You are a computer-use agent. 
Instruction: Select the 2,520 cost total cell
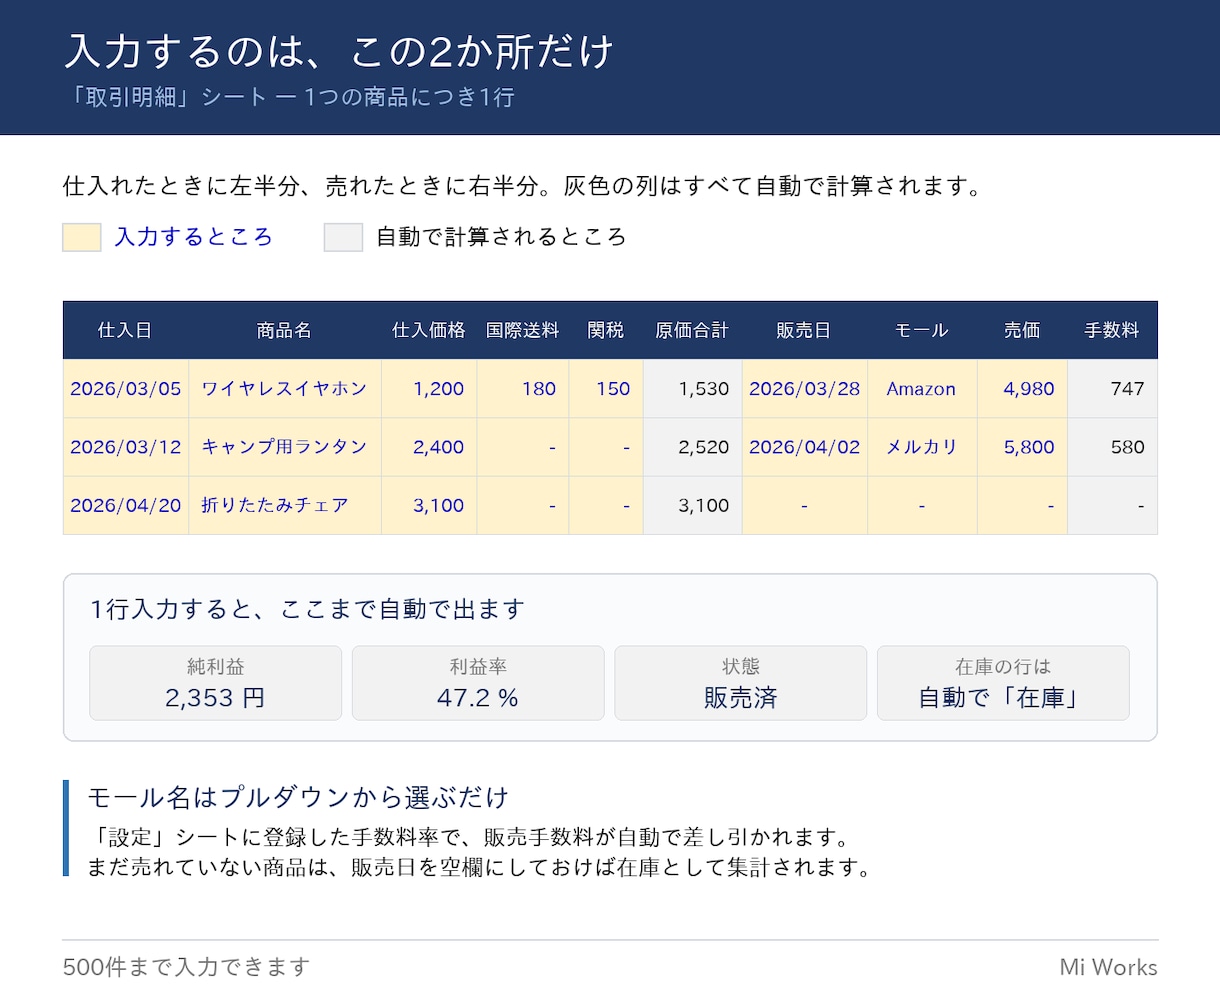692,447
